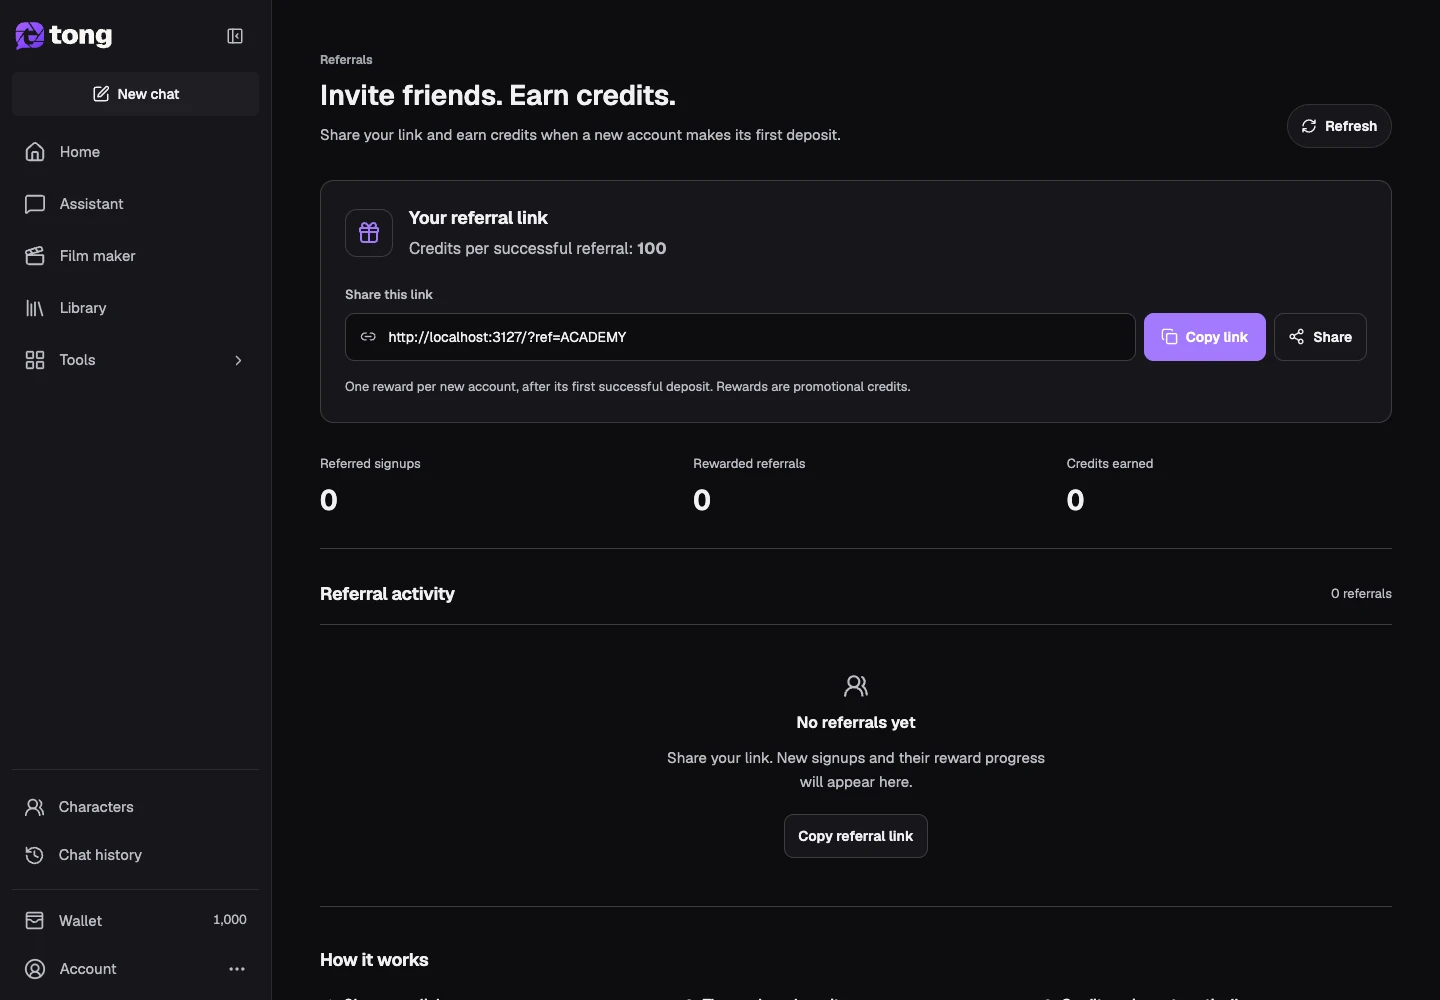Click the Tools grid icon

click(35, 360)
